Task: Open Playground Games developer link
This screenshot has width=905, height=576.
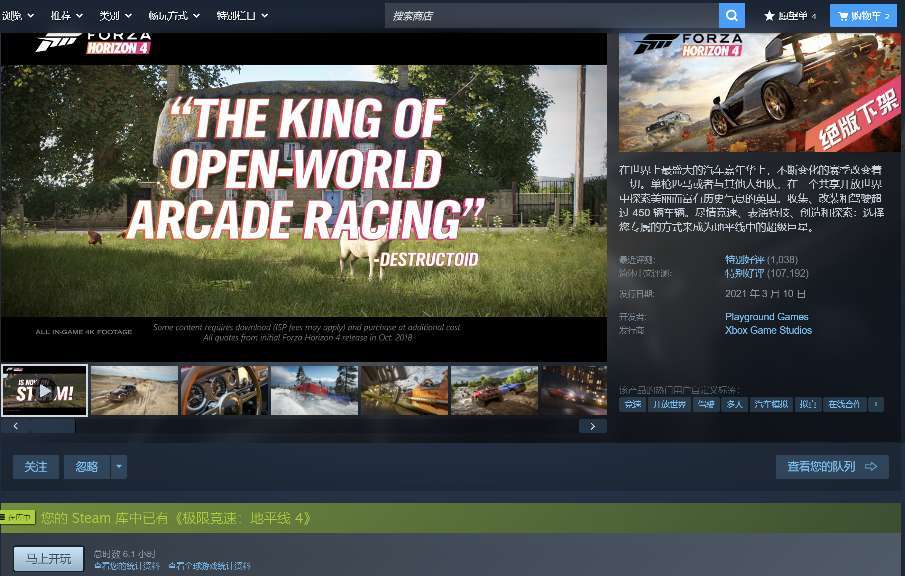Action: pyautogui.click(x=766, y=317)
